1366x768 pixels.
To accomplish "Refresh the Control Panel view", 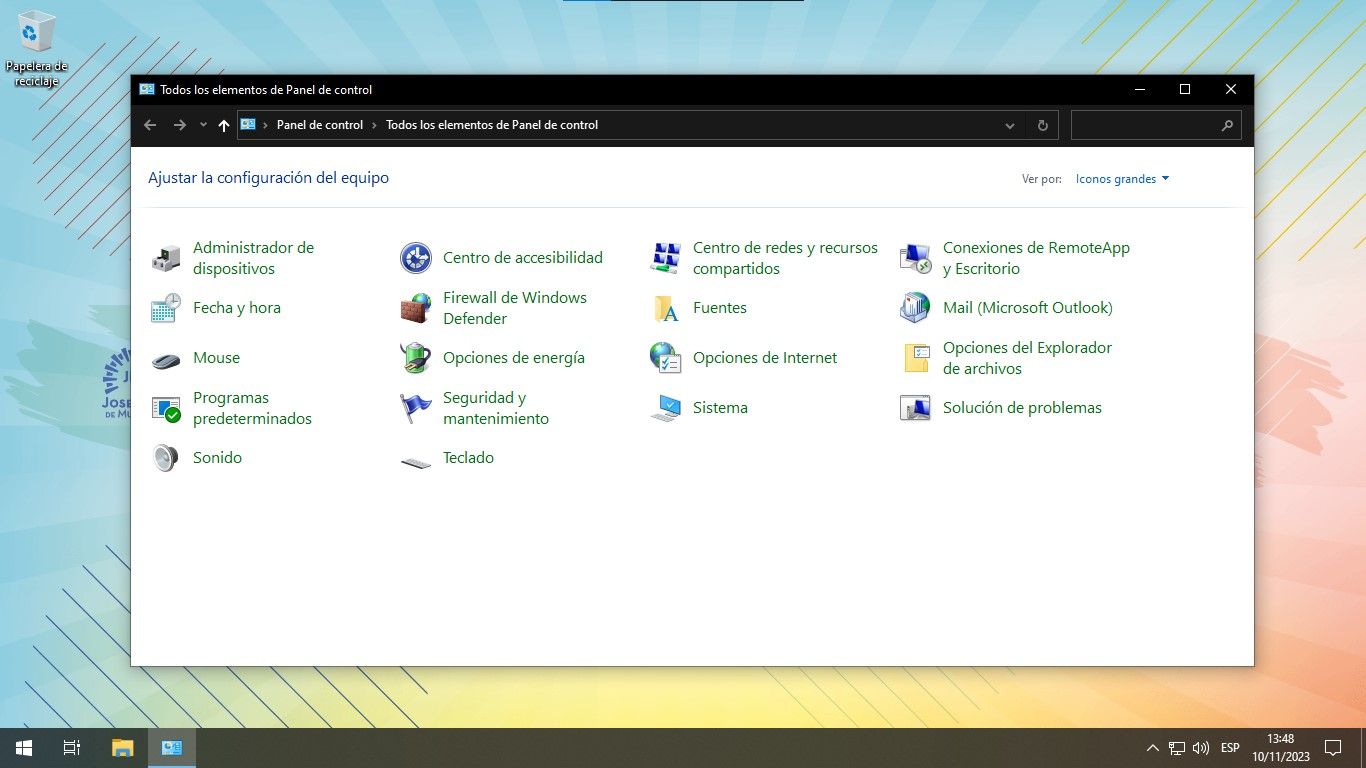I will [1042, 125].
